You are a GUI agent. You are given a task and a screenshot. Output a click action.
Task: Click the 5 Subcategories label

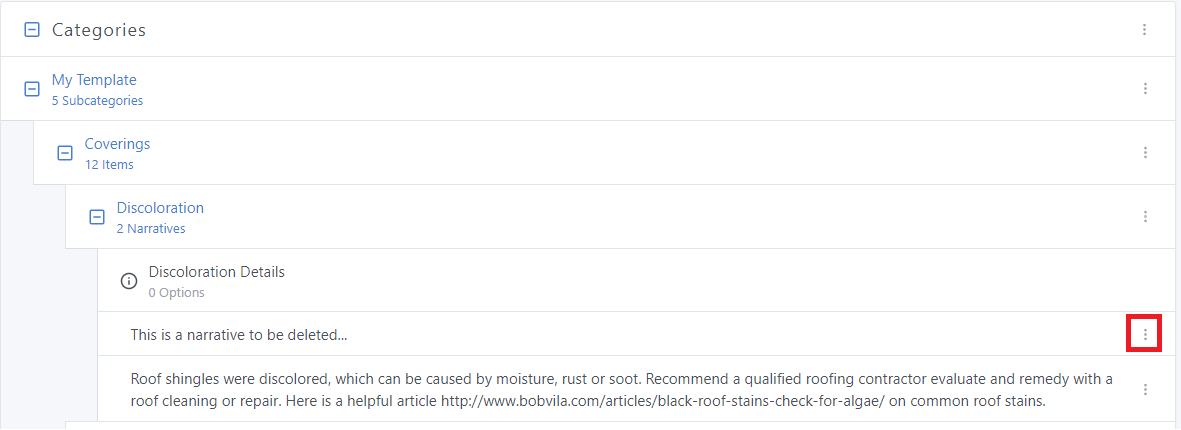point(97,101)
